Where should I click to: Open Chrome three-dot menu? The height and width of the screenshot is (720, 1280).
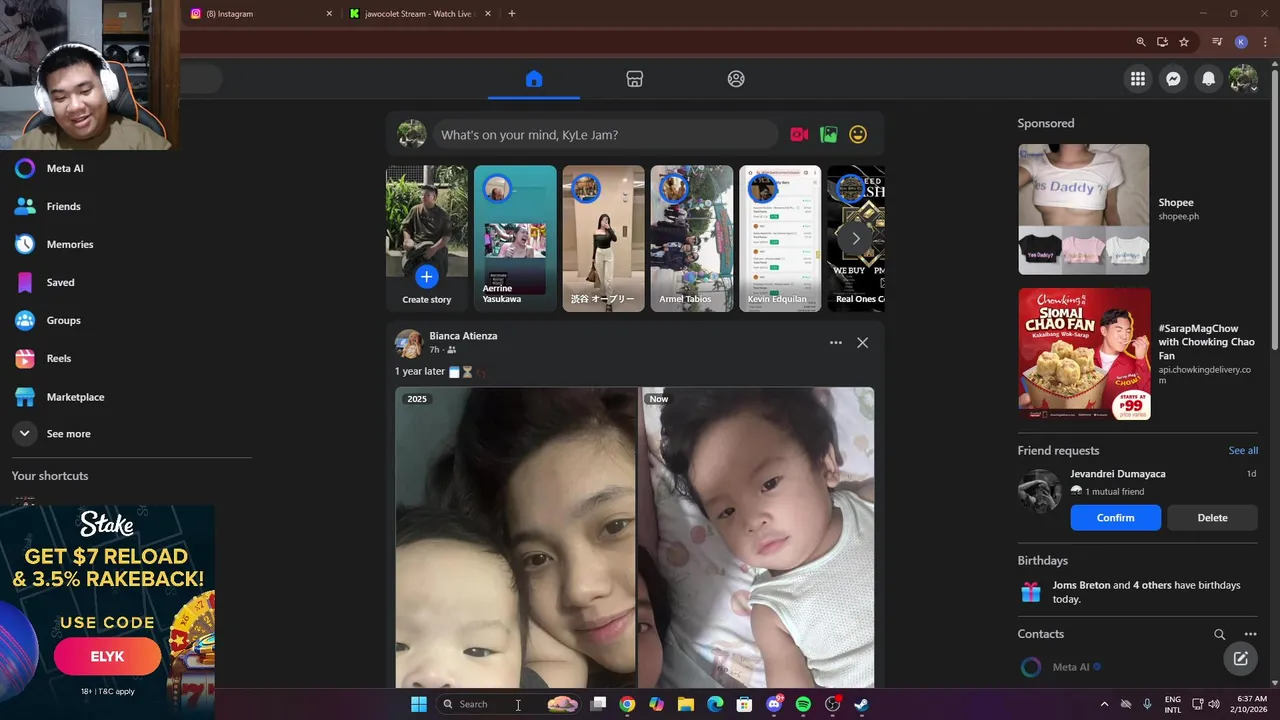click(x=1264, y=42)
